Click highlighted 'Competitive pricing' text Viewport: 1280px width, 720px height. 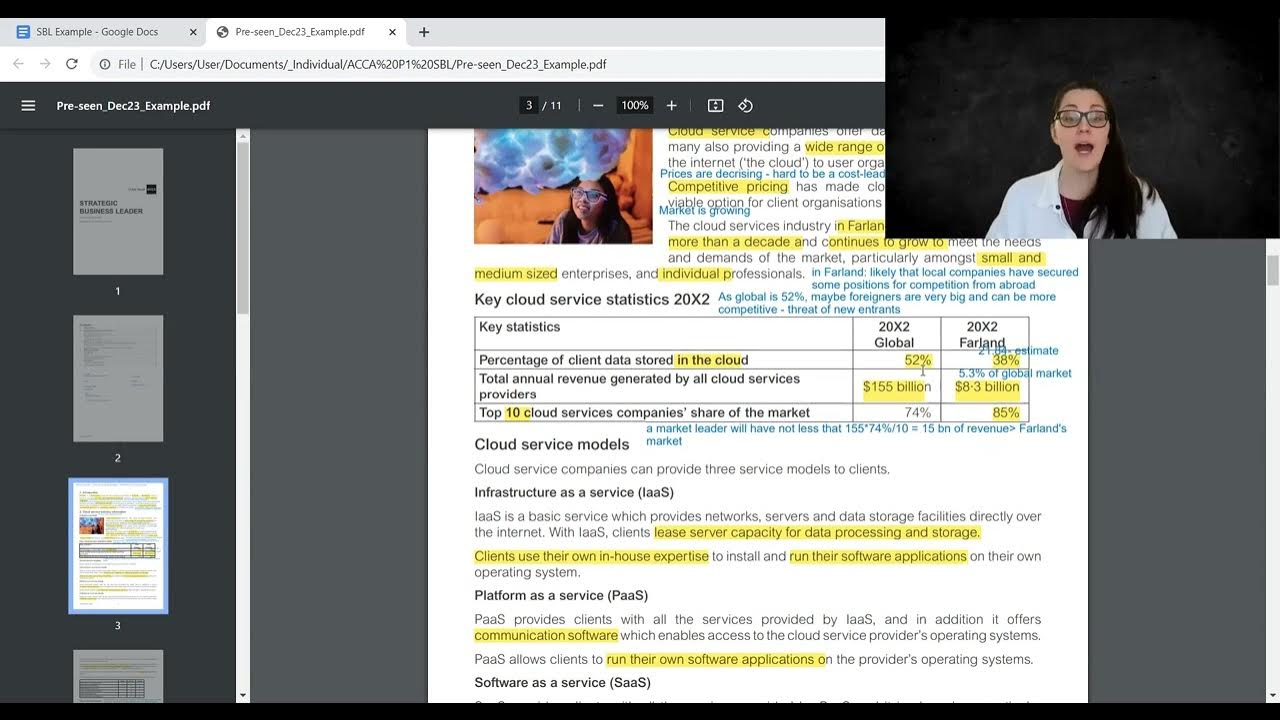click(728, 186)
